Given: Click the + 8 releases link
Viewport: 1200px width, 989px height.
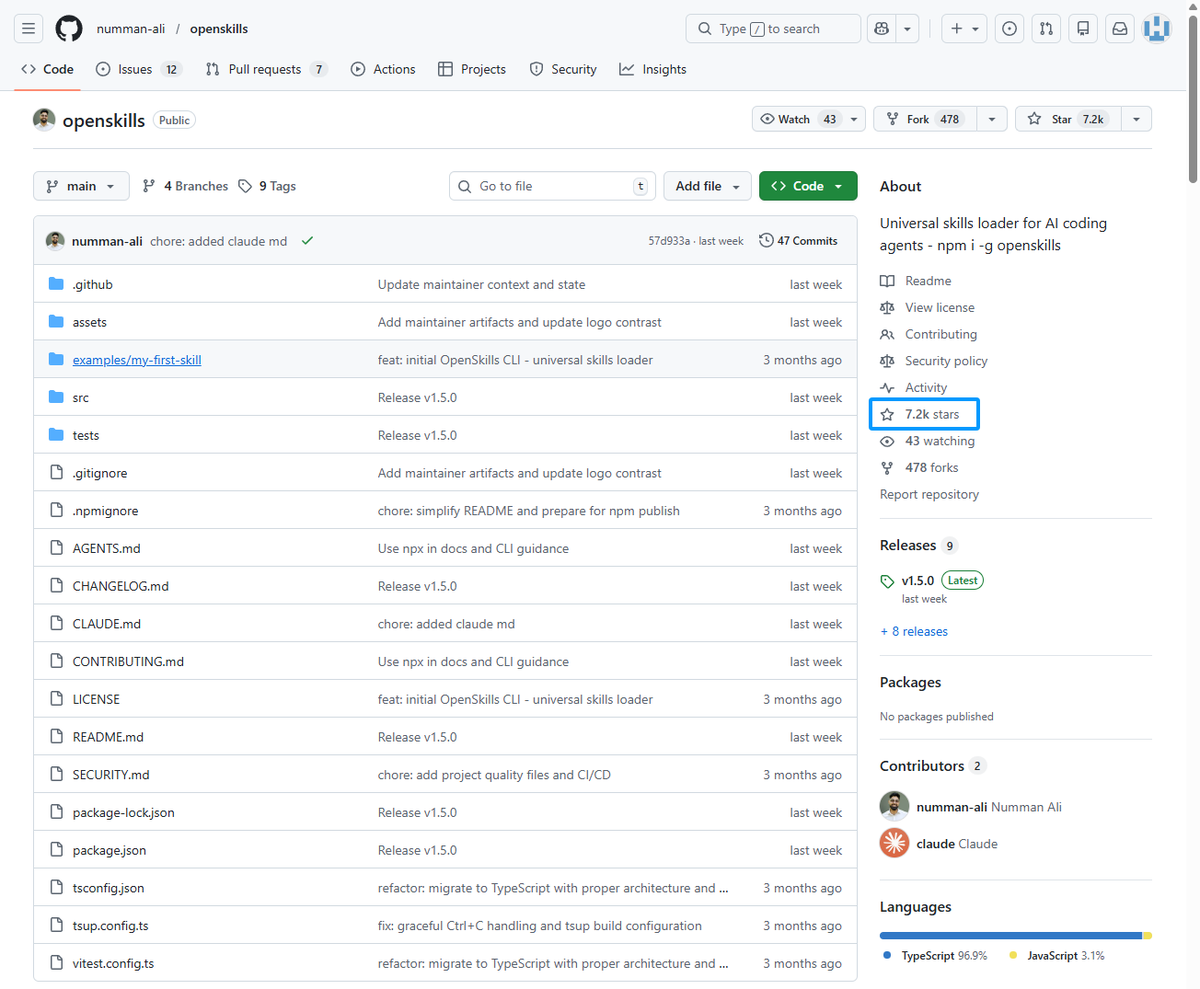Looking at the screenshot, I should click(913, 631).
